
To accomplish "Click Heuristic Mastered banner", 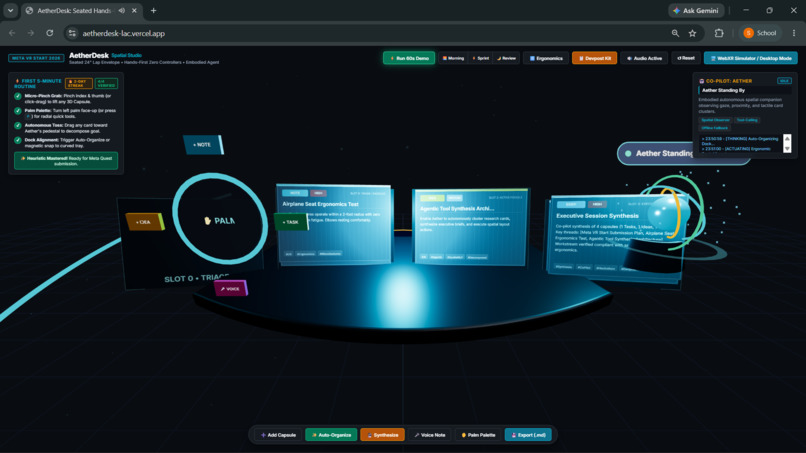I will tap(66, 161).
